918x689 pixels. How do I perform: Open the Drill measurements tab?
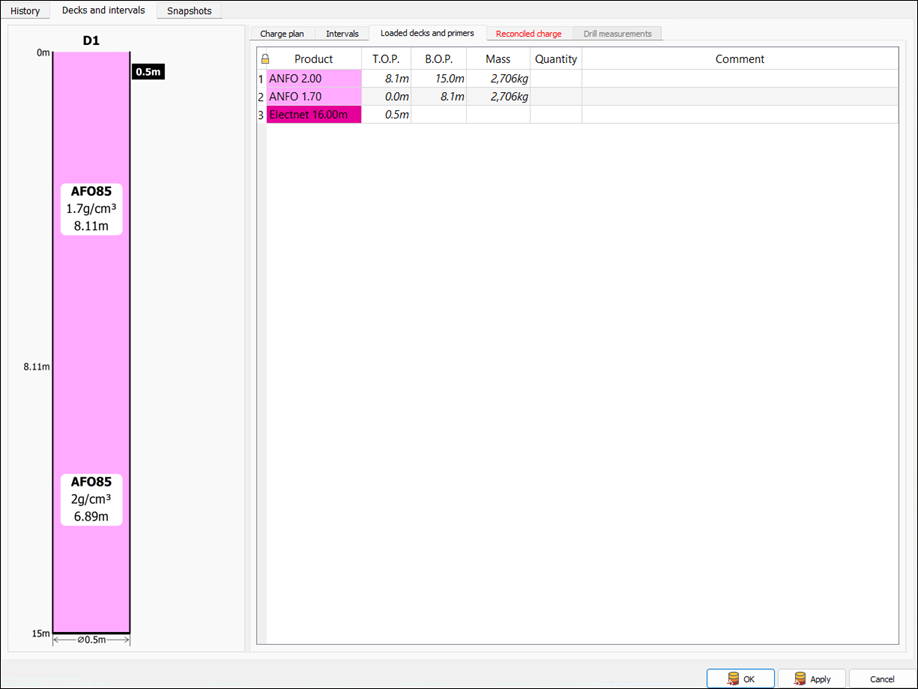point(617,33)
